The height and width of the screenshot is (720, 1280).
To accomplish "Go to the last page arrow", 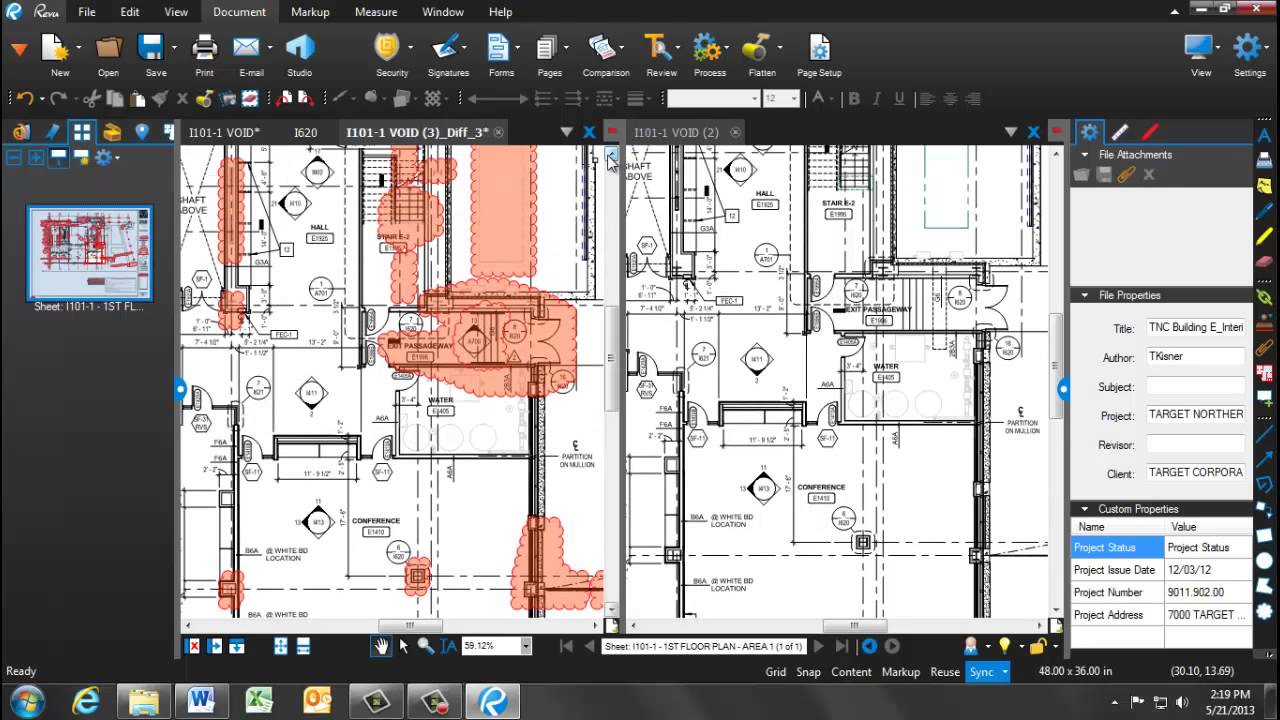I will point(842,646).
